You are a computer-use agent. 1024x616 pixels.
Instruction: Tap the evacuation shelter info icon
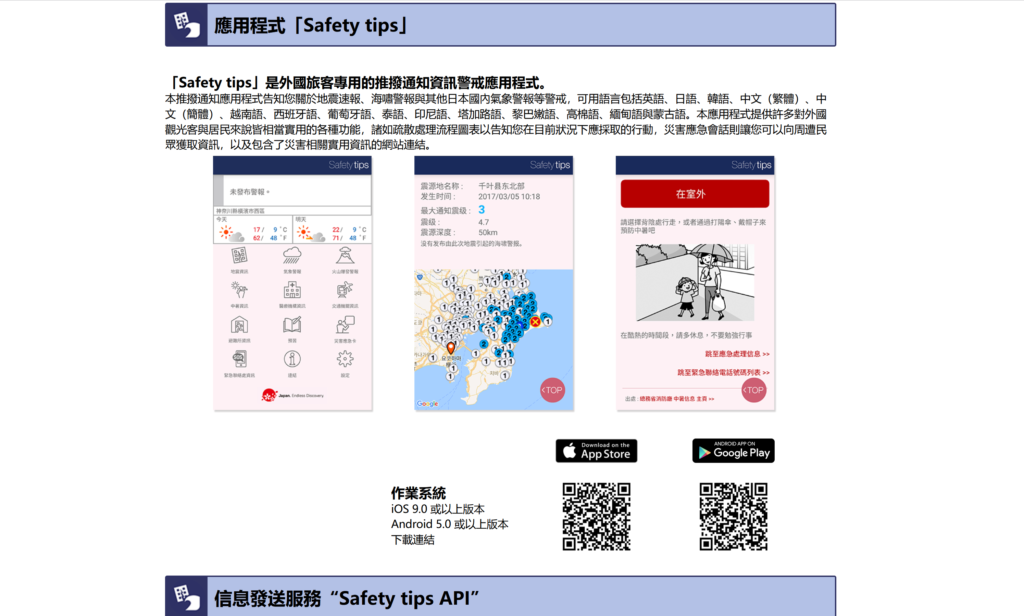239,326
